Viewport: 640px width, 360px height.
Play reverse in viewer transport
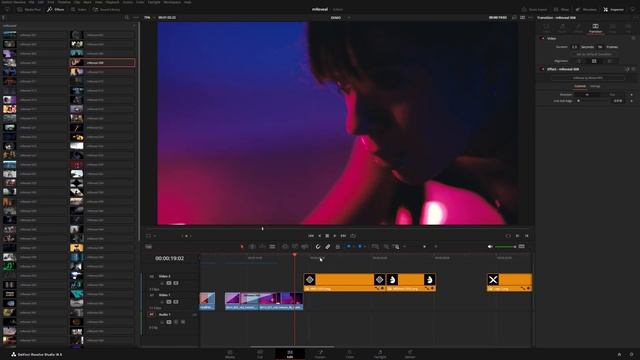click(x=319, y=236)
